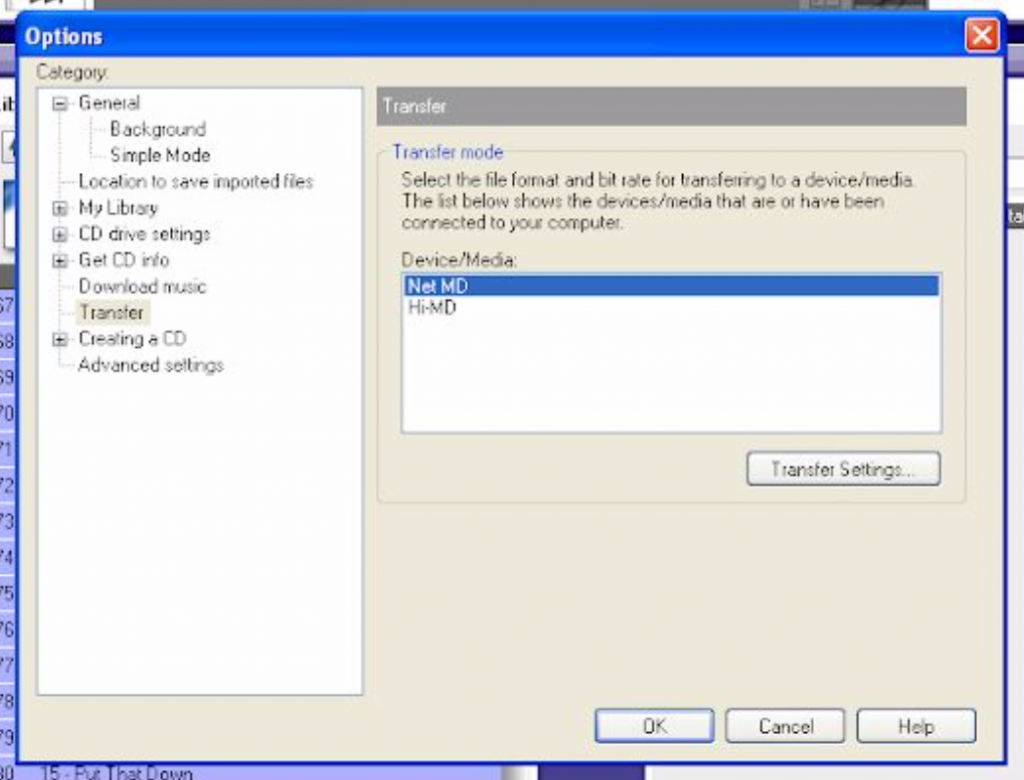Select the Transfer category
The height and width of the screenshot is (780, 1024).
[111, 312]
